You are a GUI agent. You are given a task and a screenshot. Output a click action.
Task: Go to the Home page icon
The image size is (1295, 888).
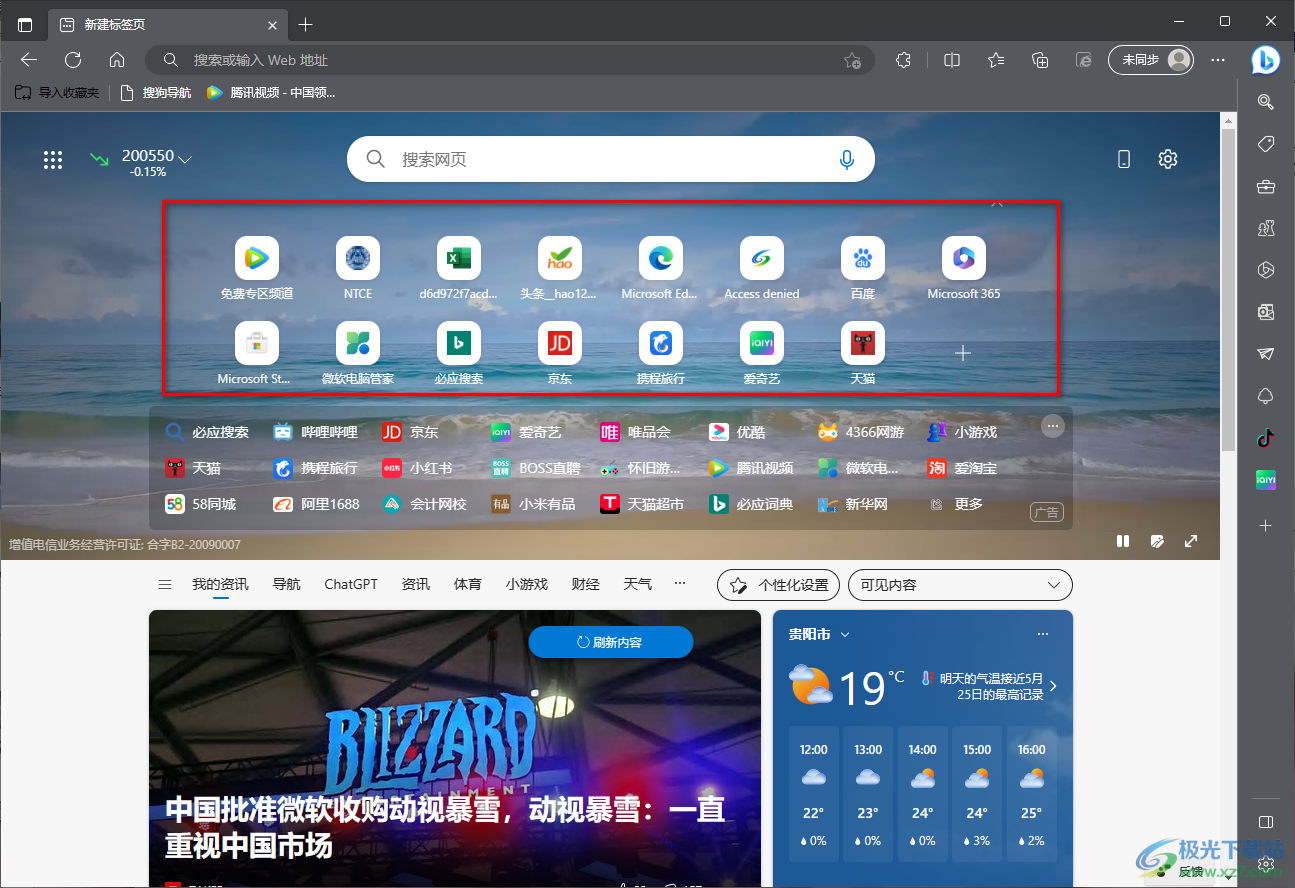point(117,60)
